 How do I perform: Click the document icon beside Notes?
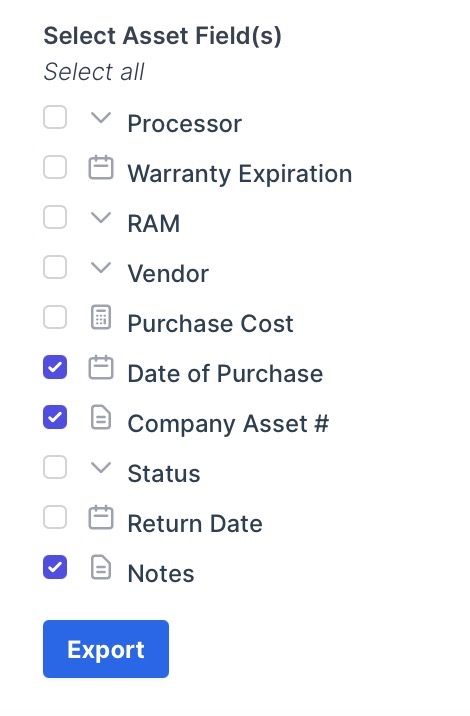click(x=100, y=567)
